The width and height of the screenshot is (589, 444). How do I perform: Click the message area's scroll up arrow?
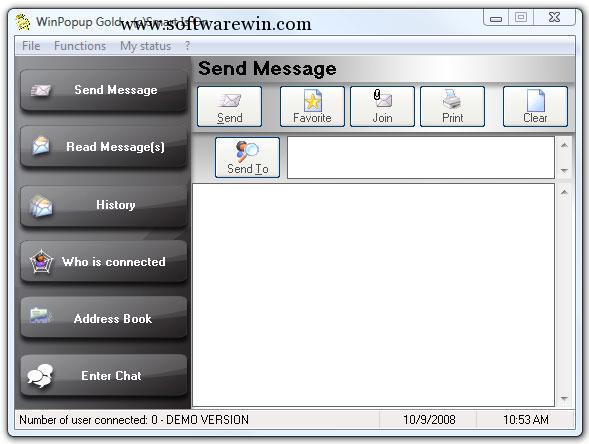[564, 192]
